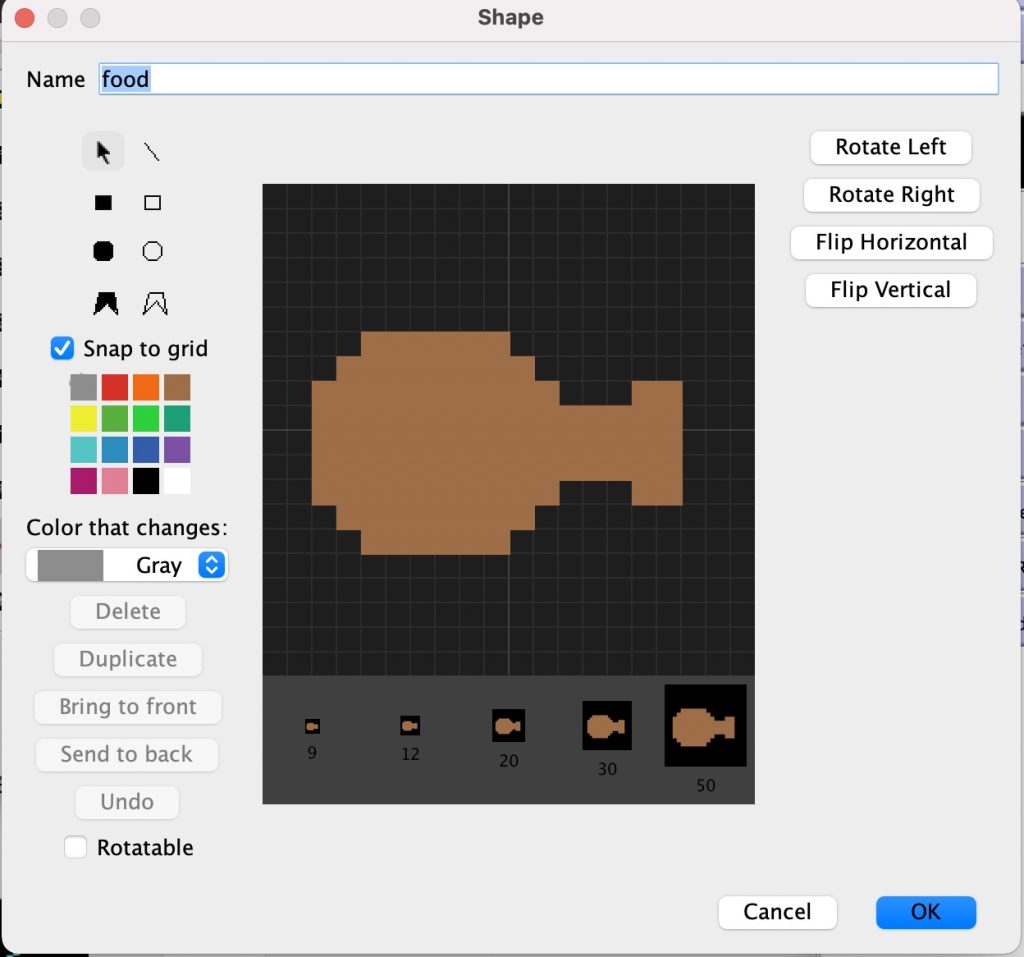This screenshot has height=957, width=1024.
Task: Pick the red color swatch
Action: point(115,387)
